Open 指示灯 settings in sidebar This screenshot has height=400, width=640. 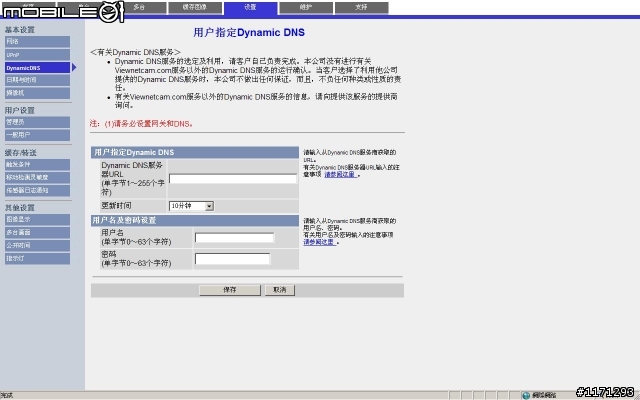click(38, 259)
